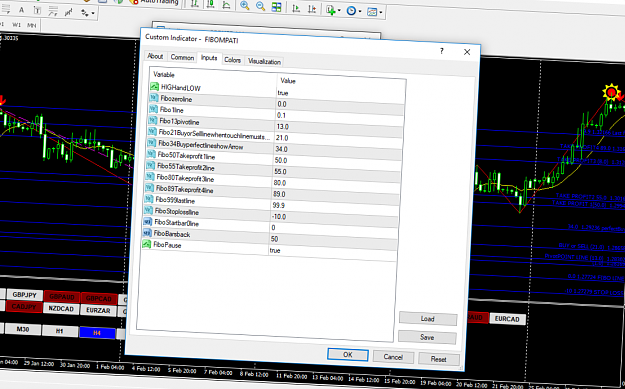Select the equidistant channel drawing tool
625x389 pixels.
pos(69,12)
